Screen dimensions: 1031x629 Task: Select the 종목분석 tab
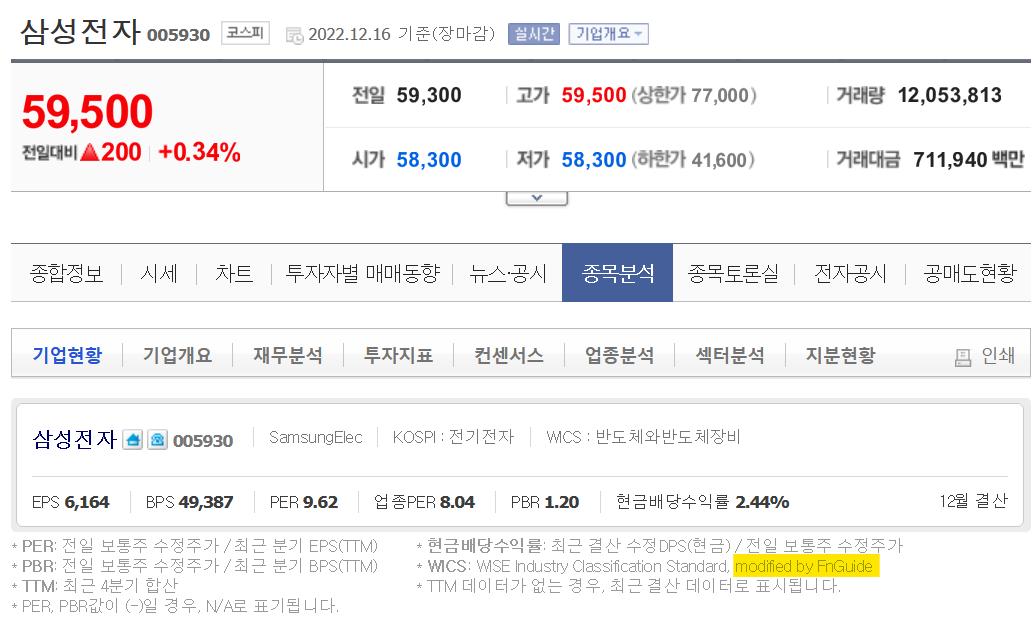(617, 273)
